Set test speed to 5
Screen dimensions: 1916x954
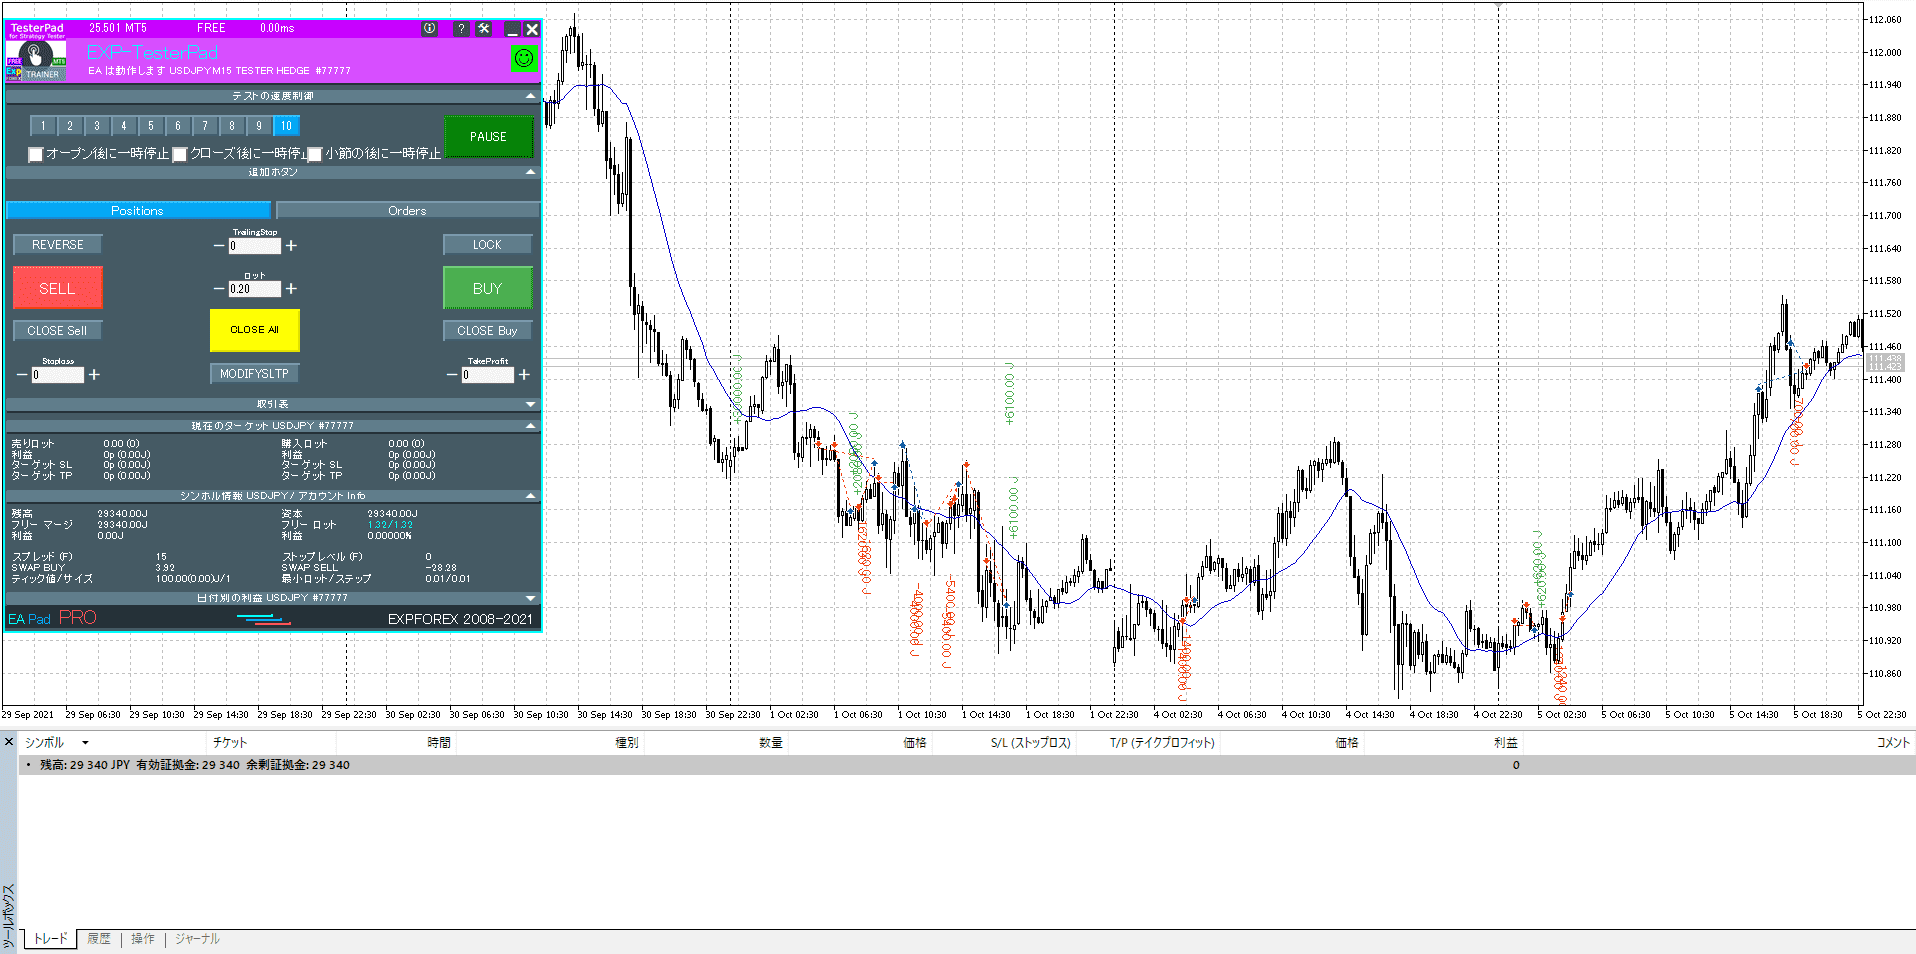(x=151, y=126)
